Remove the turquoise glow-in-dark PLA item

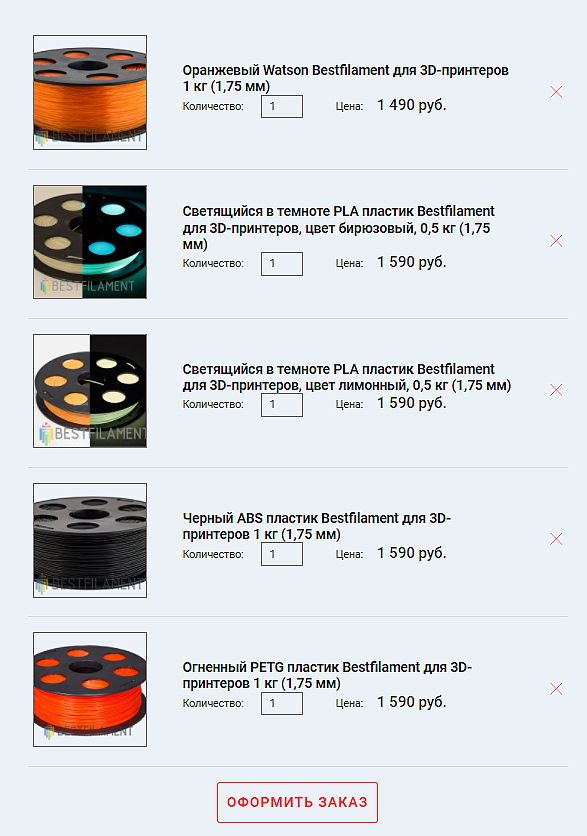click(556, 241)
